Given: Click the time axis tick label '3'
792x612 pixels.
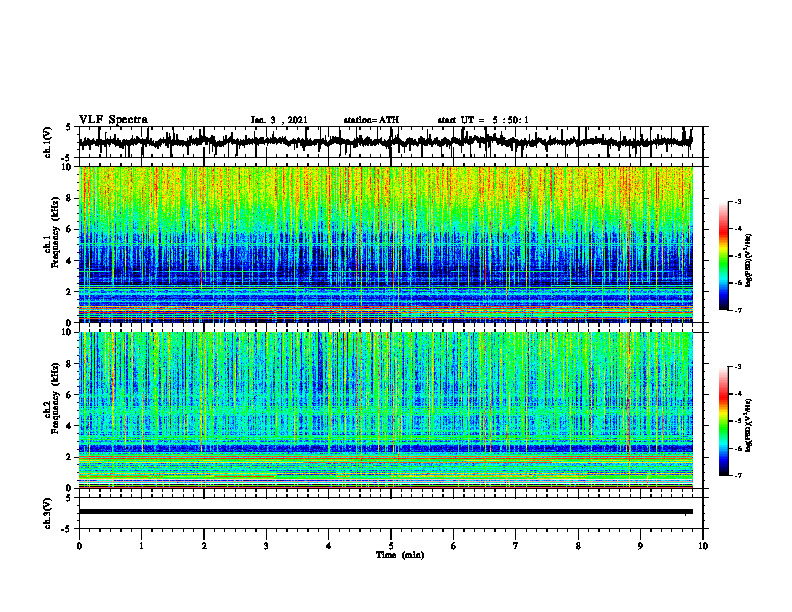Looking at the screenshot, I should [266, 546].
